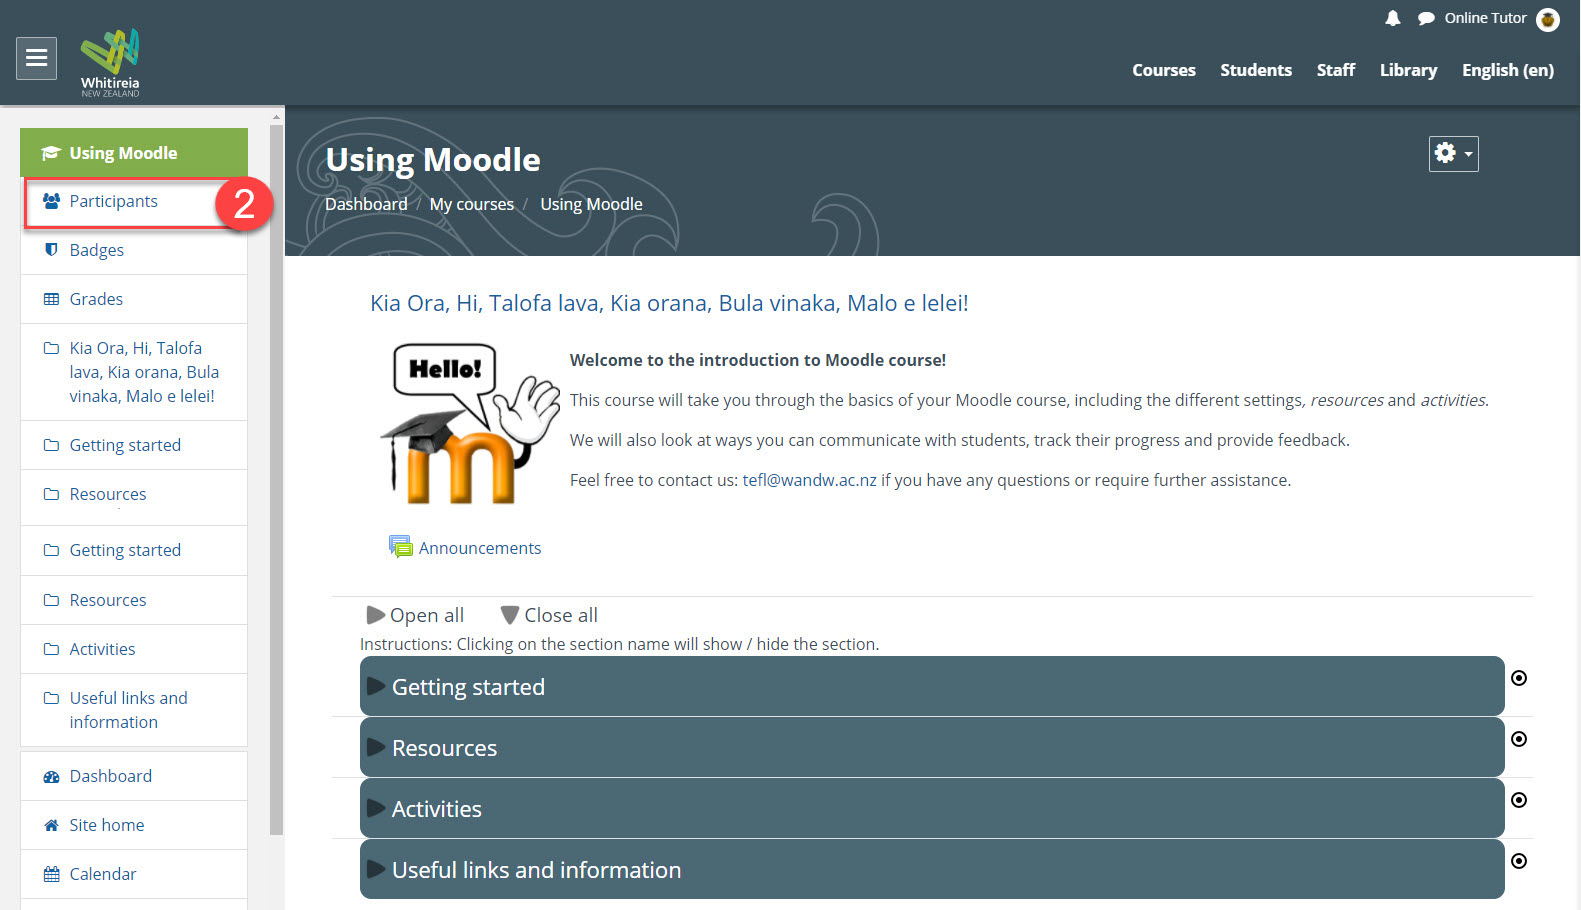Expand the Activities section bar
The height and width of the screenshot is (910, 1581).
tap(932, 809)
